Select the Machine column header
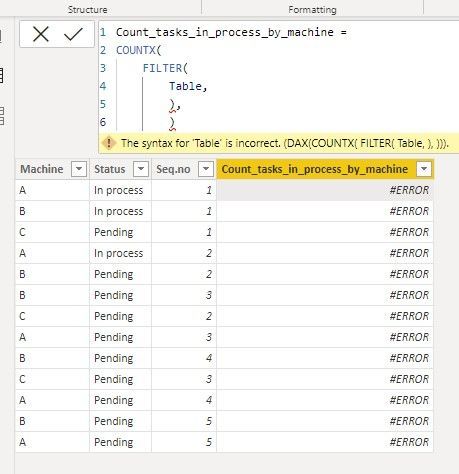 click(x=42, y=169)
